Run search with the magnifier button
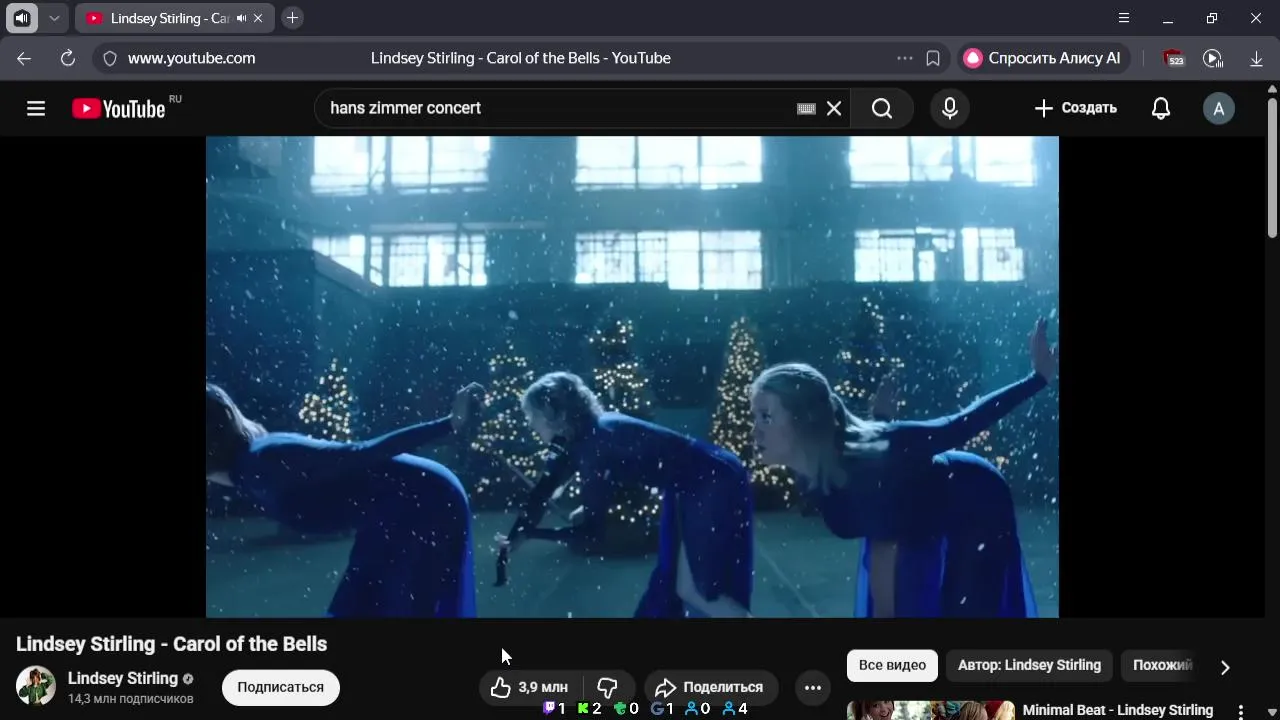The width and height of the screenshot is (1280, 720). coord(882,108)
